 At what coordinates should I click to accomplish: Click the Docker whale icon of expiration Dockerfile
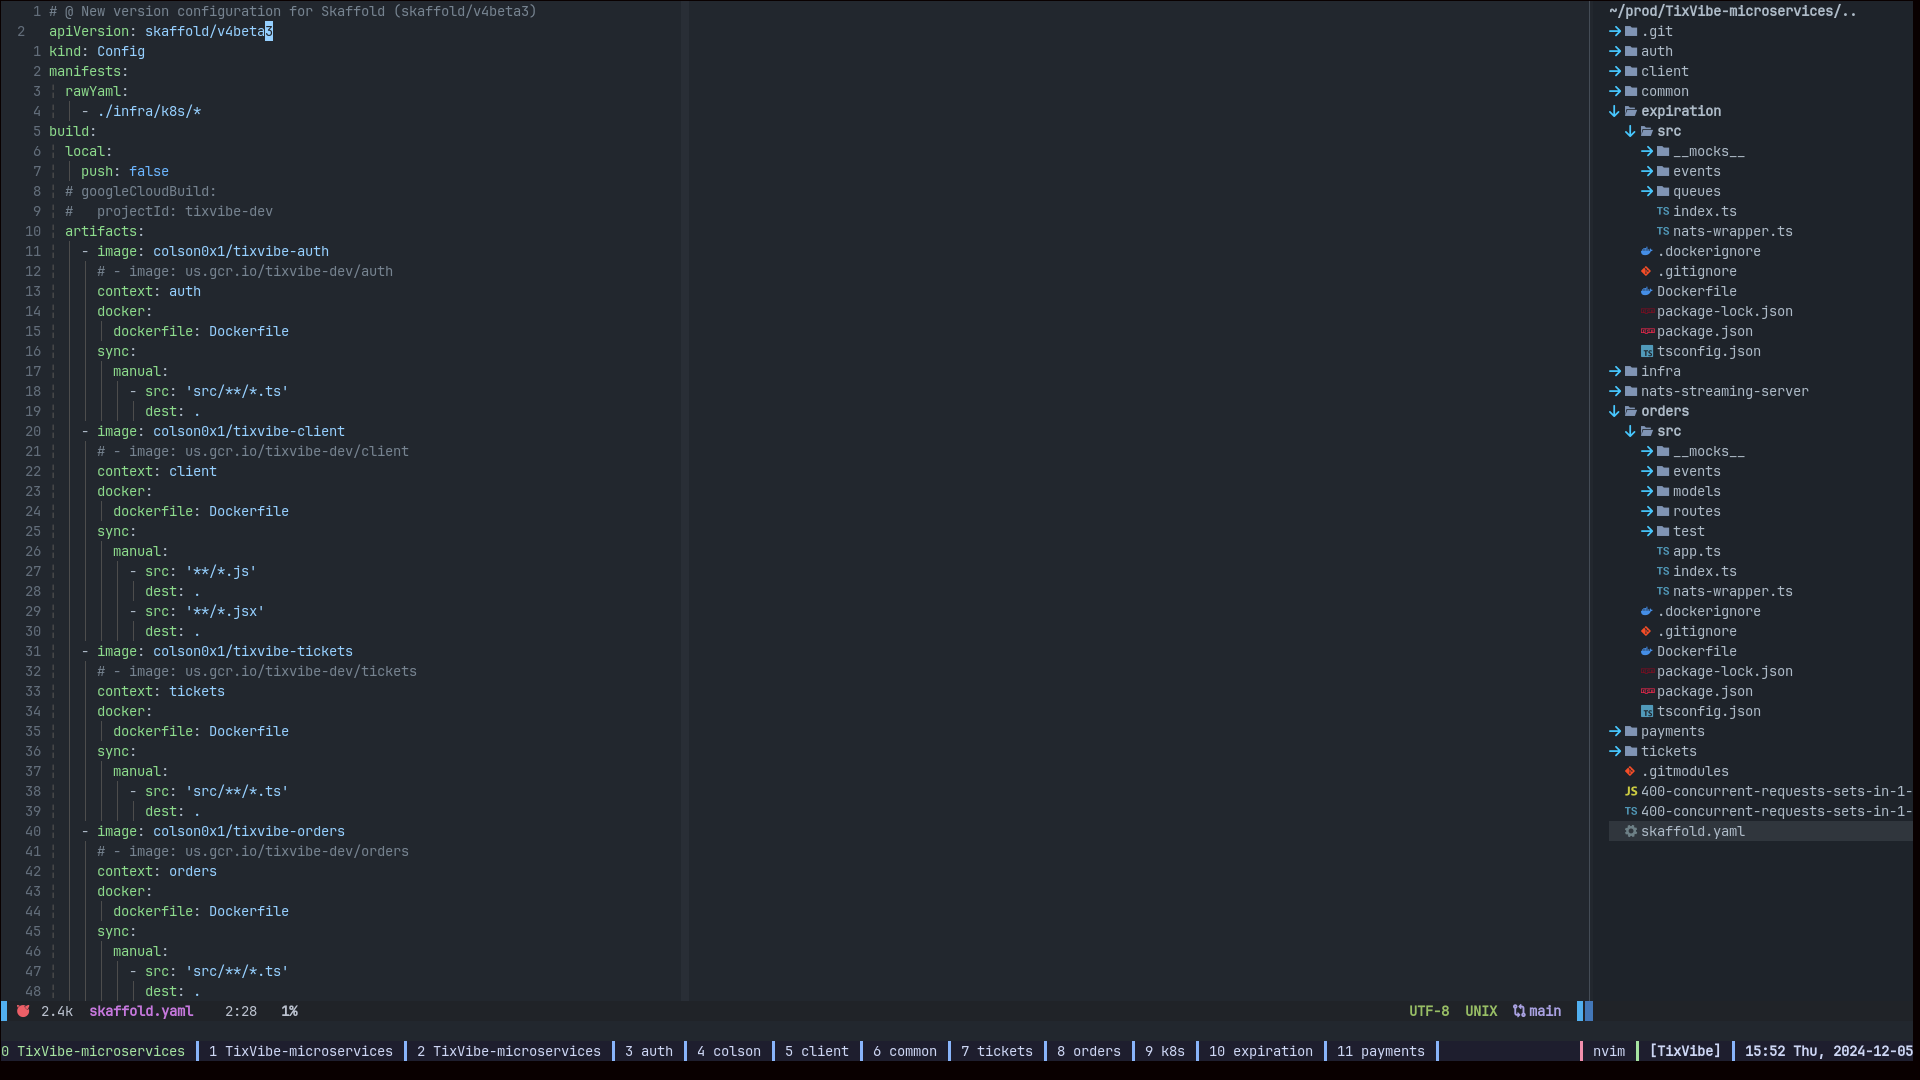pos(1646,291)
